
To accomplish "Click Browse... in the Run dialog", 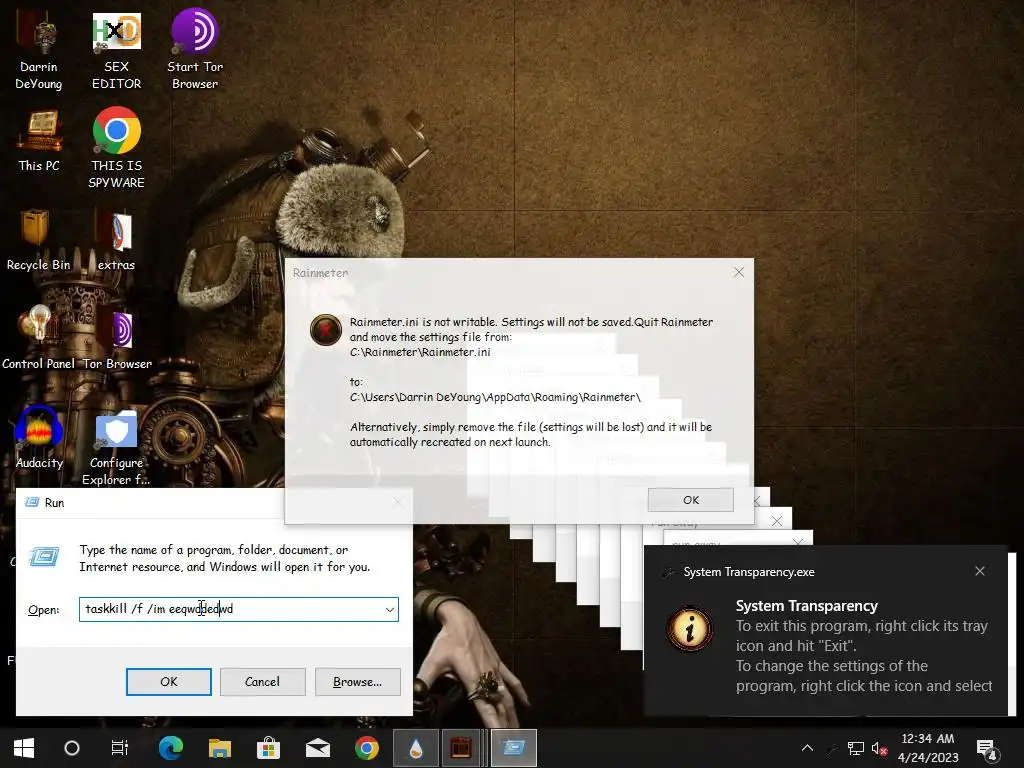I will point(357,682).
